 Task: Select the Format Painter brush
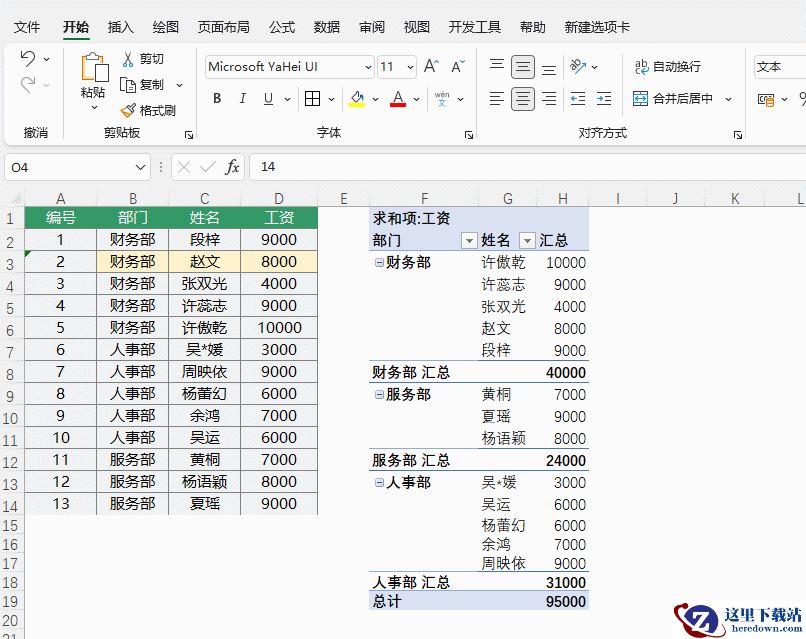click(128, 110)
